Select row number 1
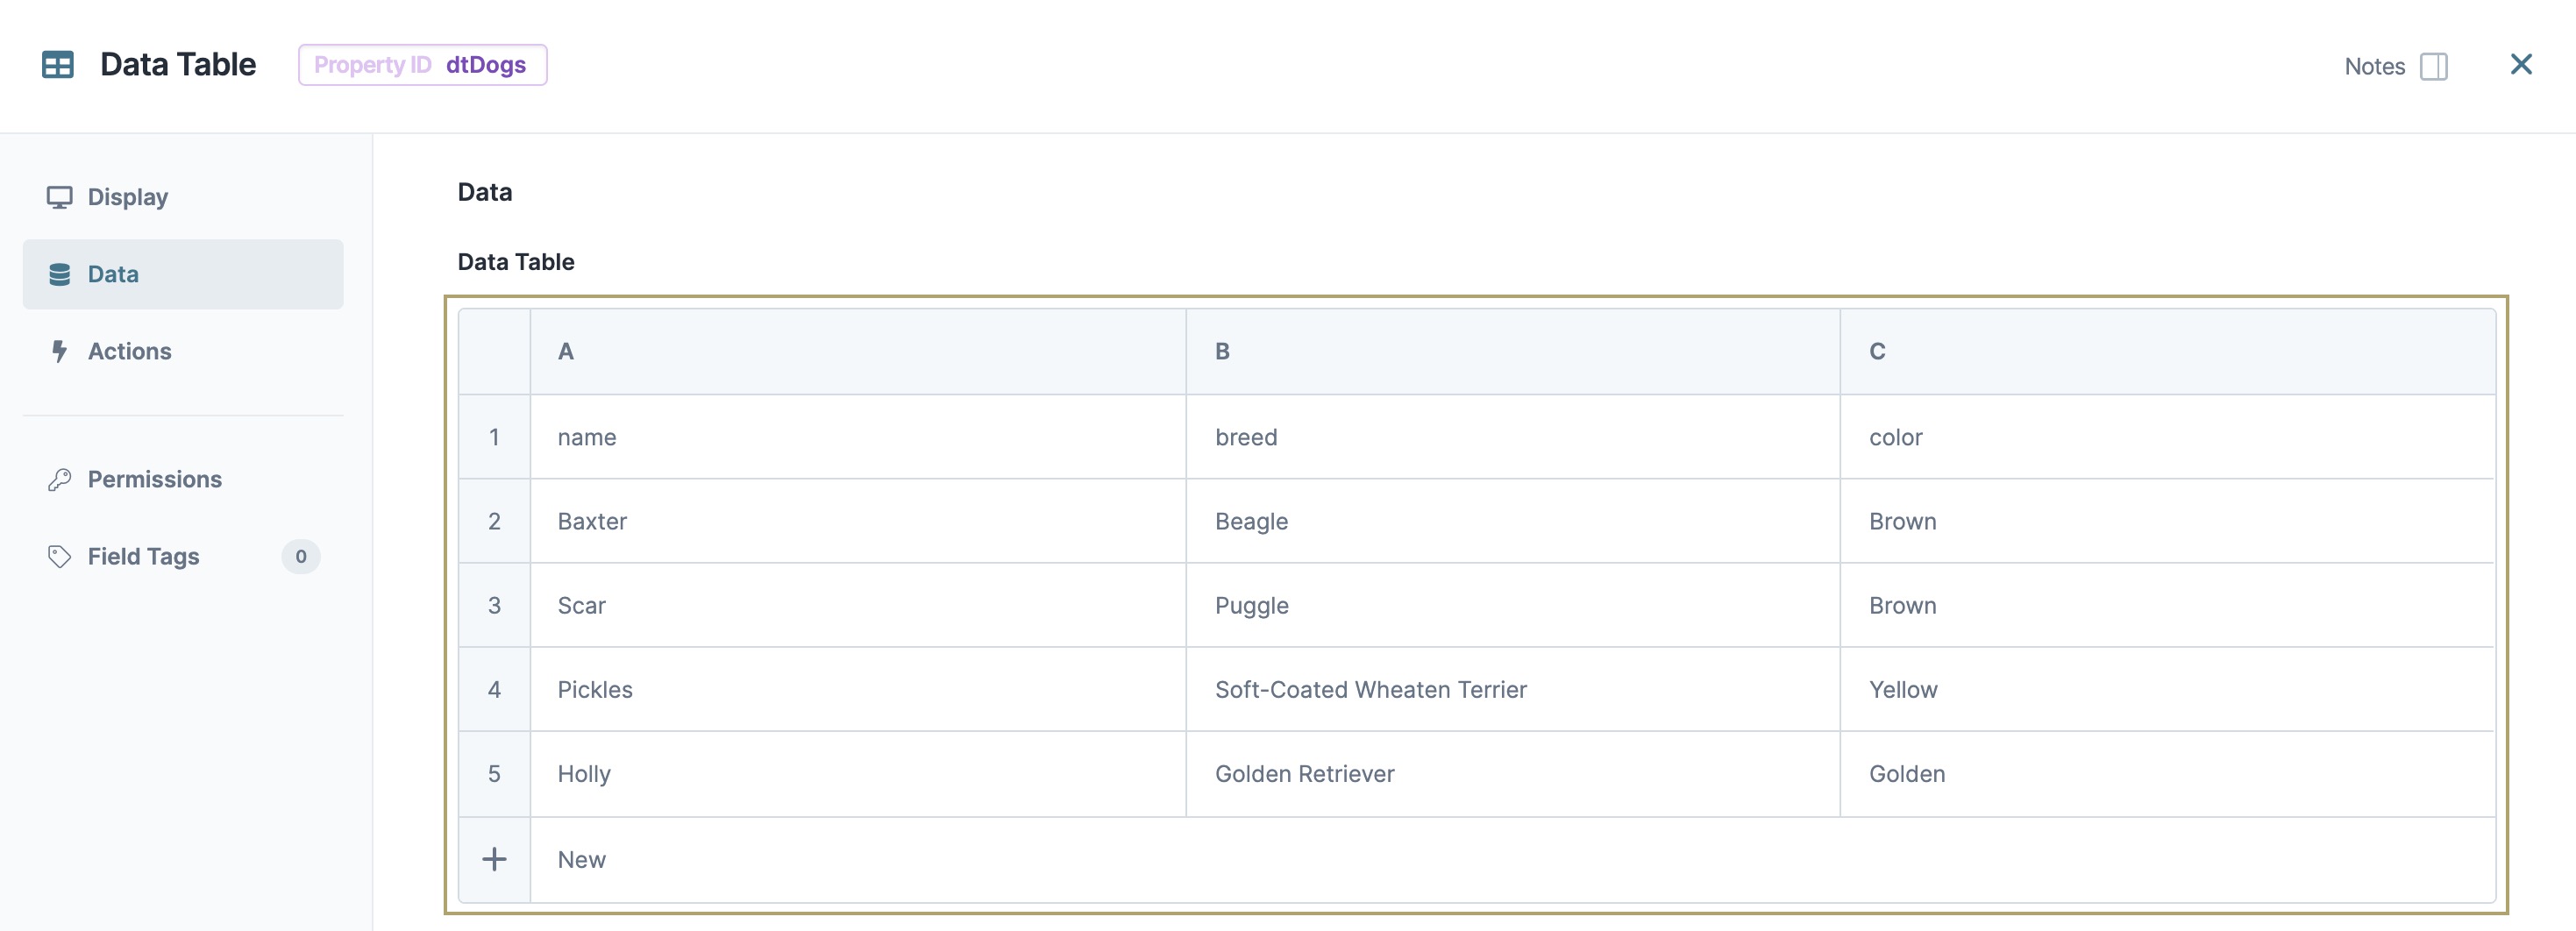 494,437
